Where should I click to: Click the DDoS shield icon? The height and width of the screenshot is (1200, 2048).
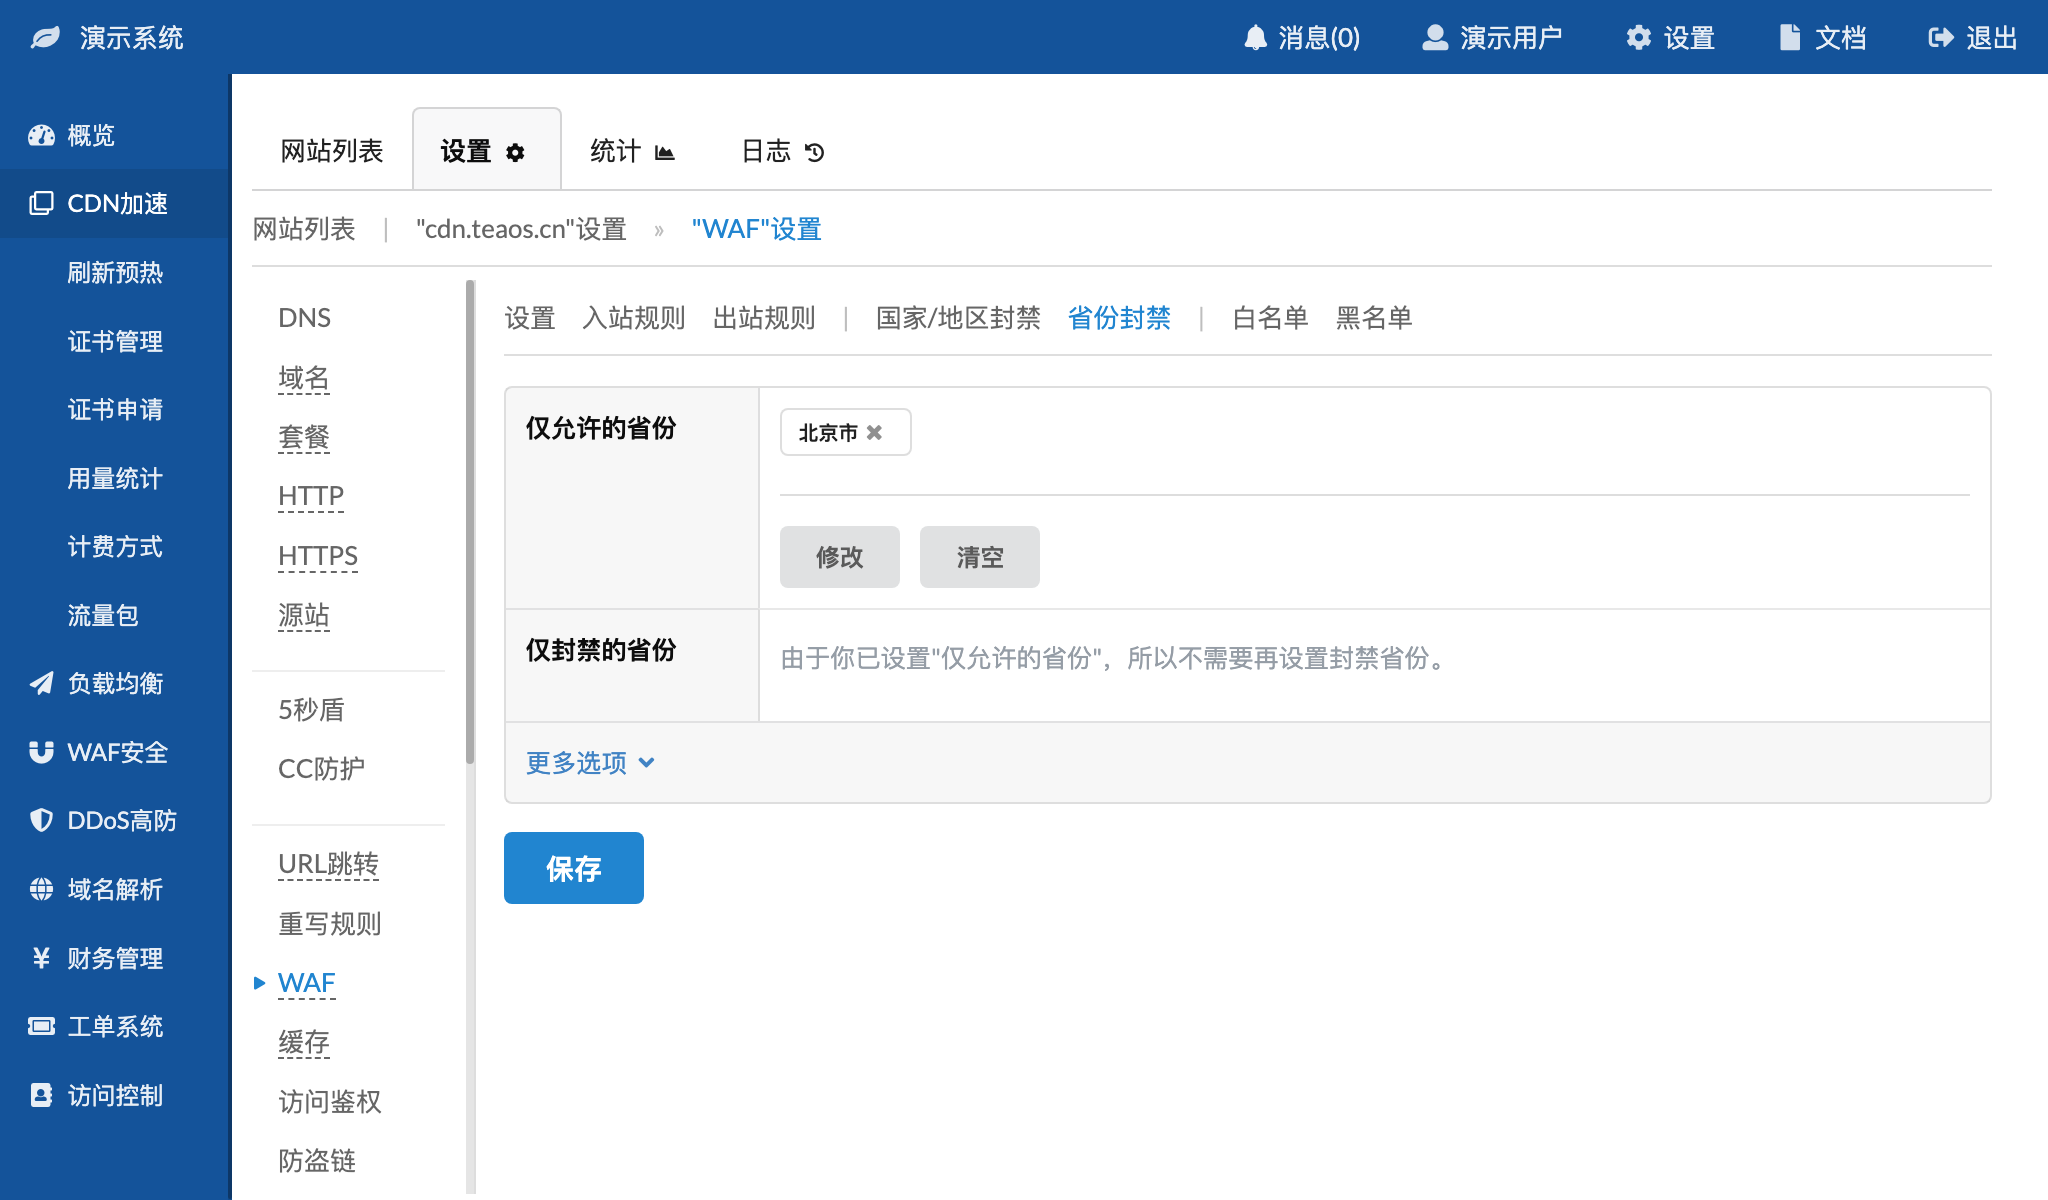click(x=41, y=821)
